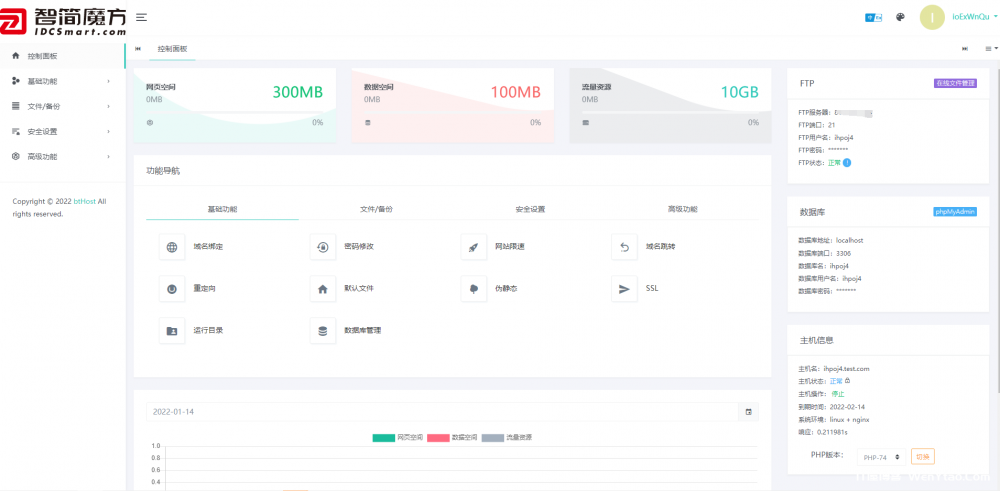Select the 安全设置 tab in 功能导航

pyautogui.click(x=530, y=209)
